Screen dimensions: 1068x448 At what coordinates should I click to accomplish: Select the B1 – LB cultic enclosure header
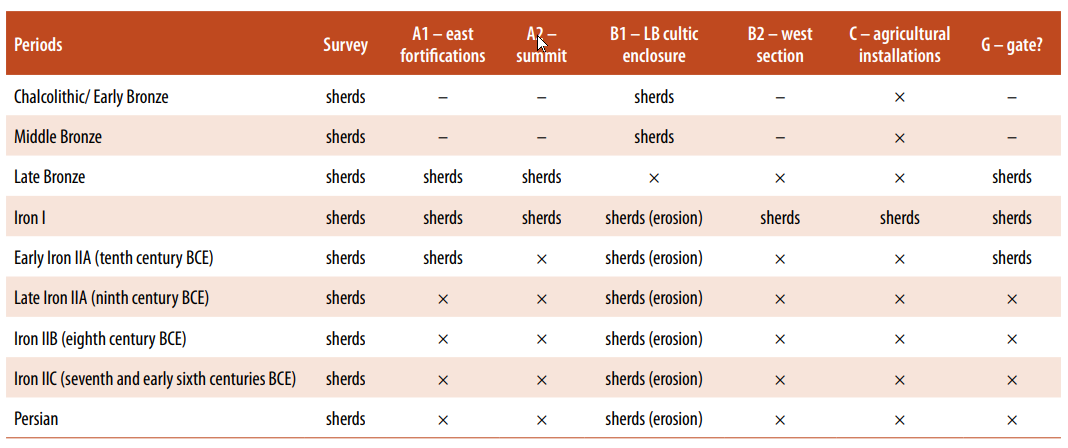(x=654, y=45)
